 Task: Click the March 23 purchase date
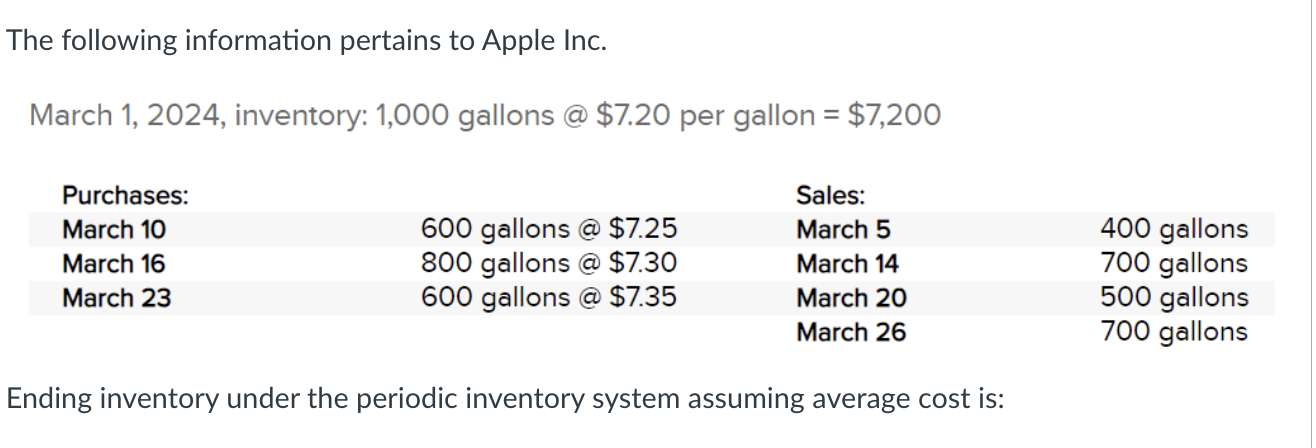[x=116, y=298]
